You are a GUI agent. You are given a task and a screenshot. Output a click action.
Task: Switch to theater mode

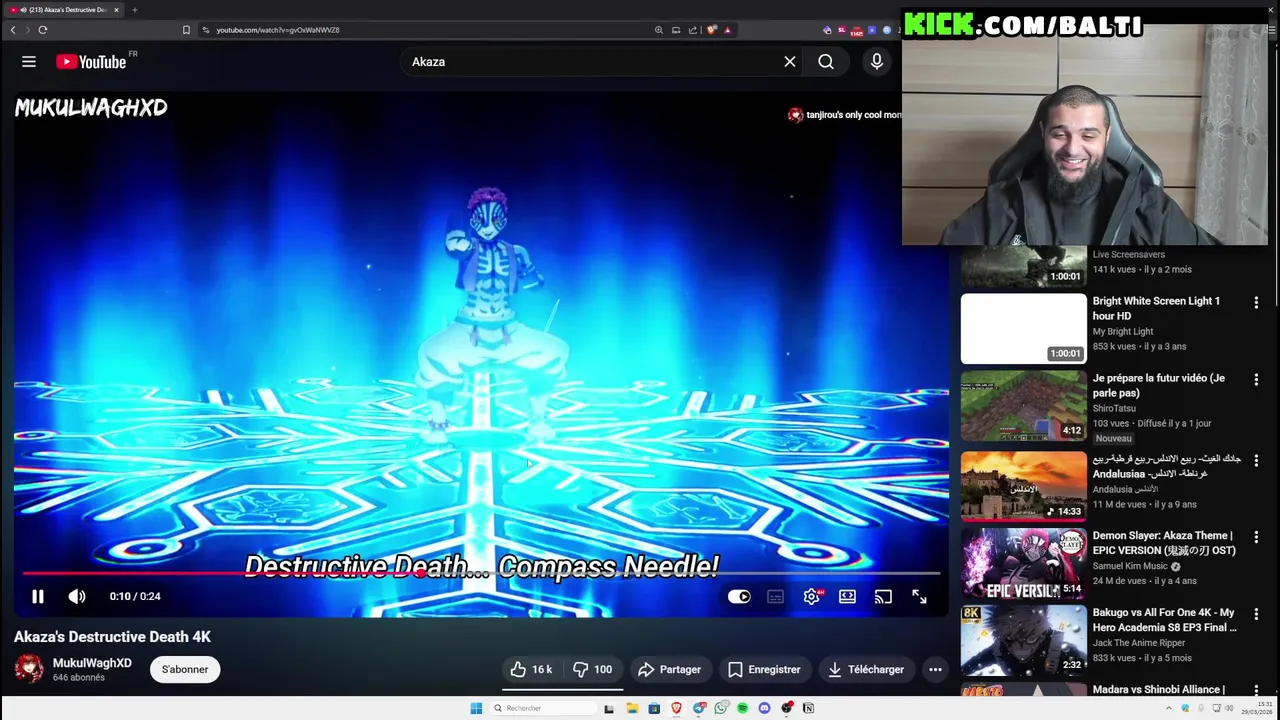click(x=847, y=596)
